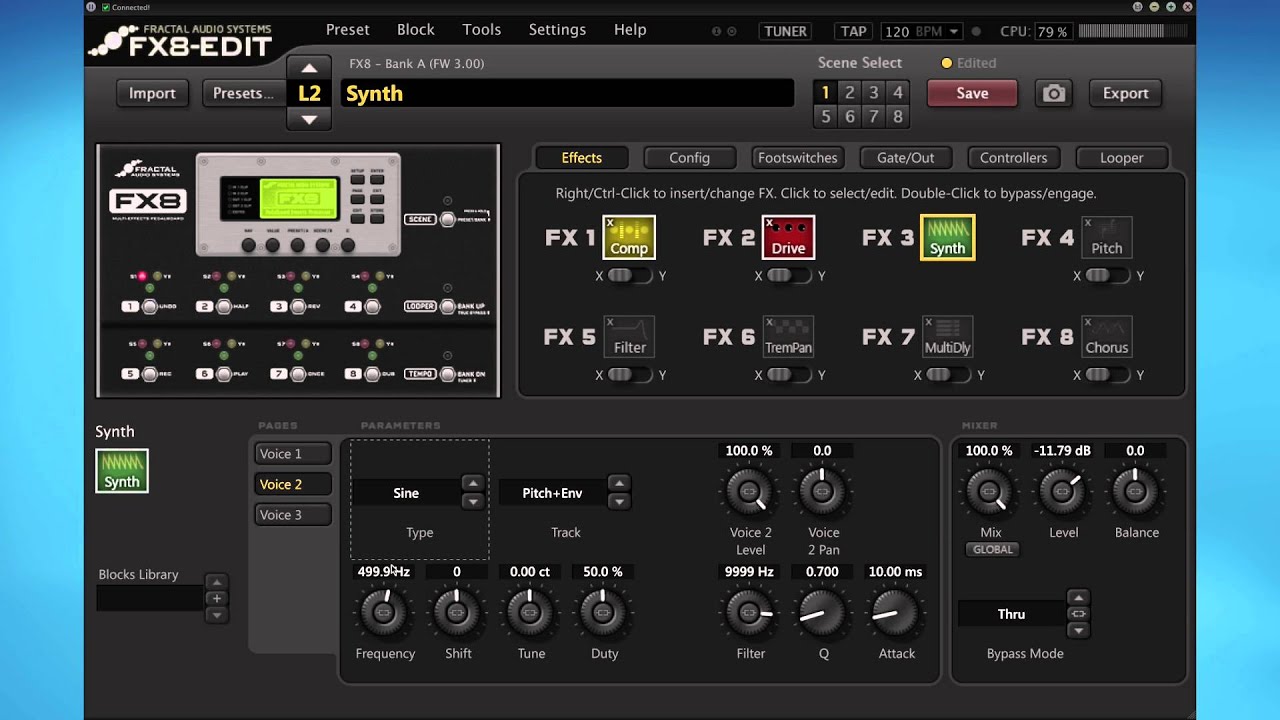Viewport: 1280px width, 720px height.
Task: Click the Presets... button
Action: pos(244,93)
